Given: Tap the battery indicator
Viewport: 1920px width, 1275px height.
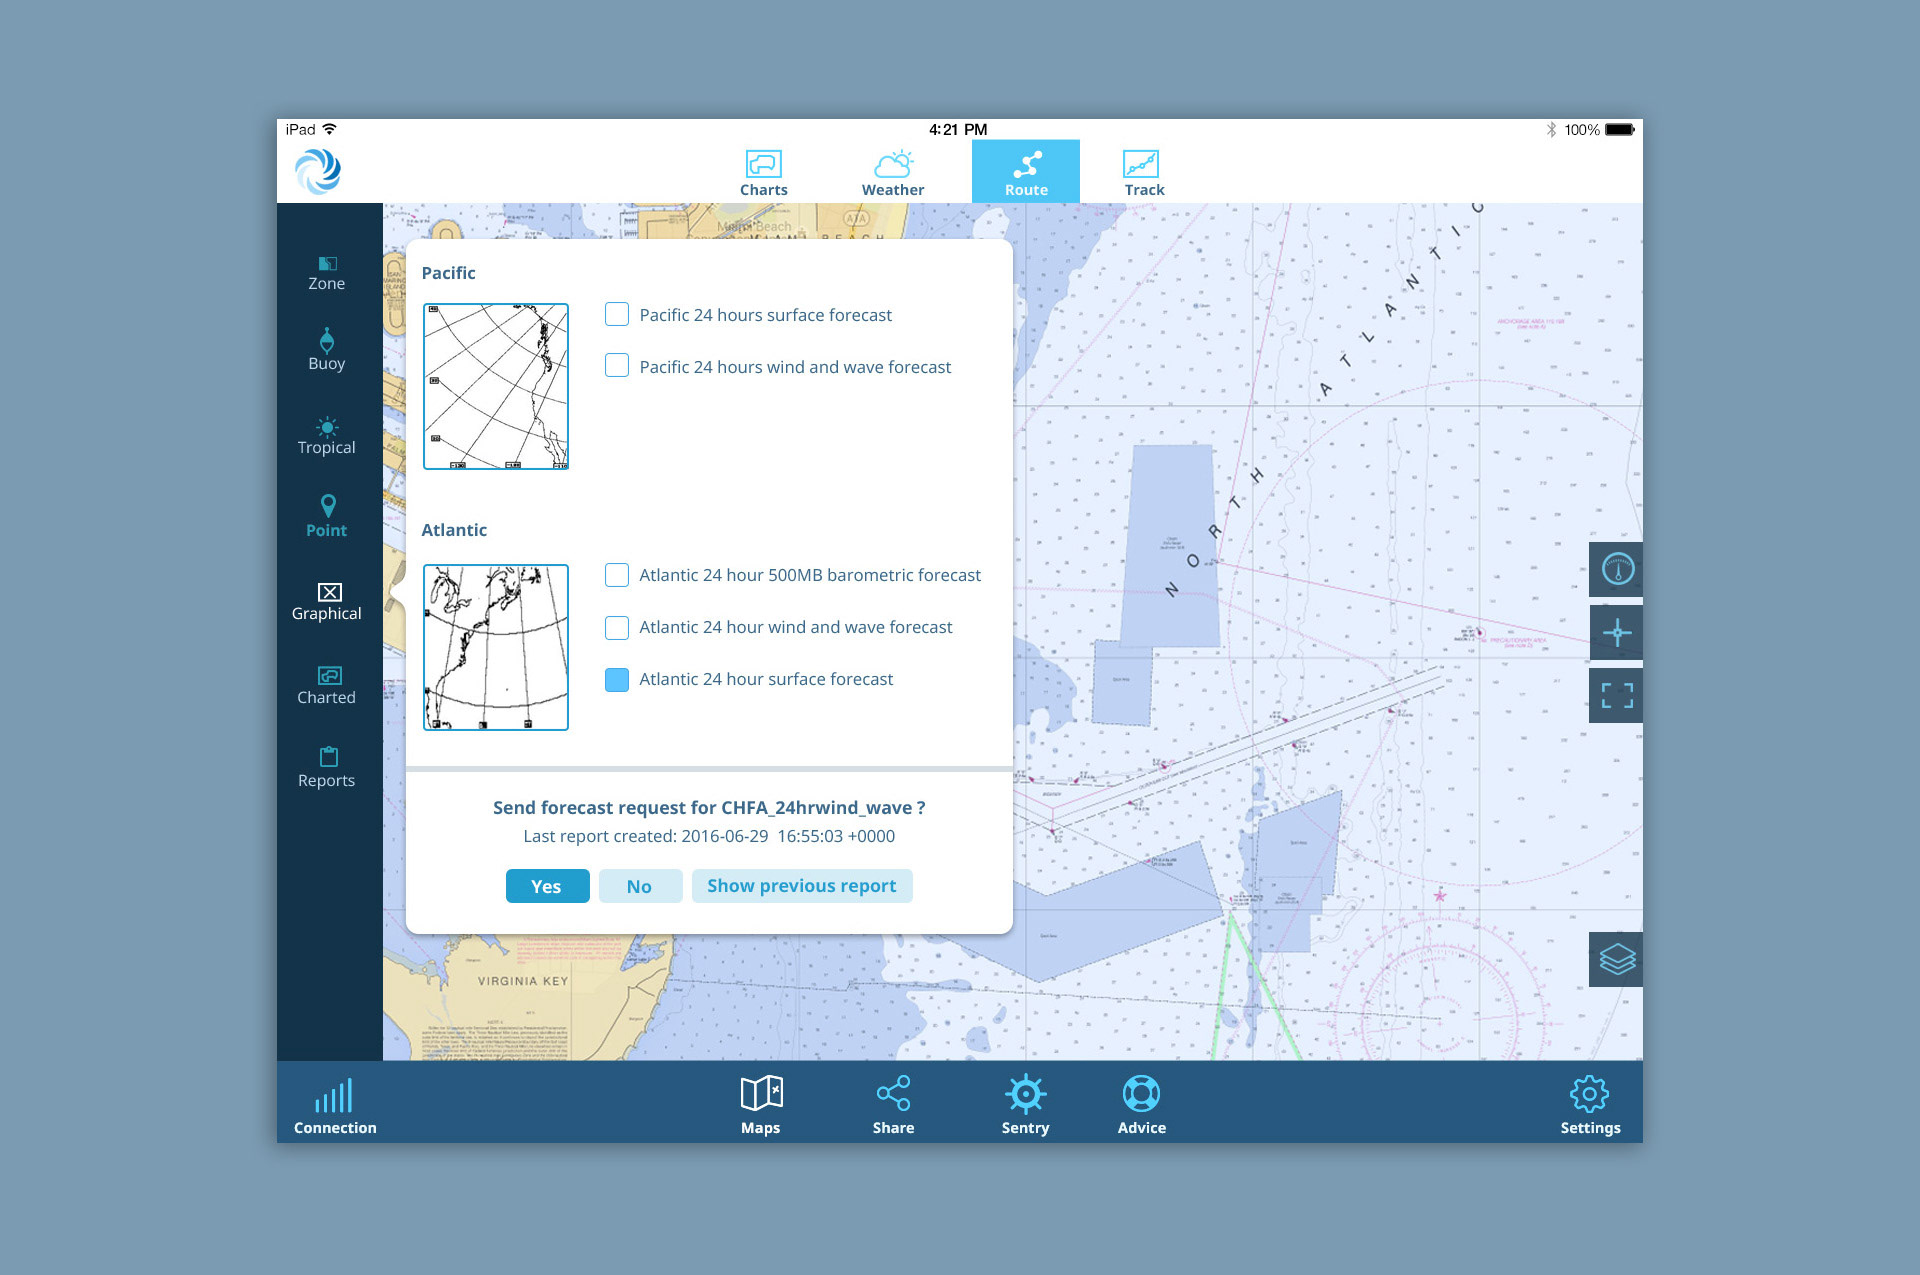Looking at the screenshot, I should 1620,129.
